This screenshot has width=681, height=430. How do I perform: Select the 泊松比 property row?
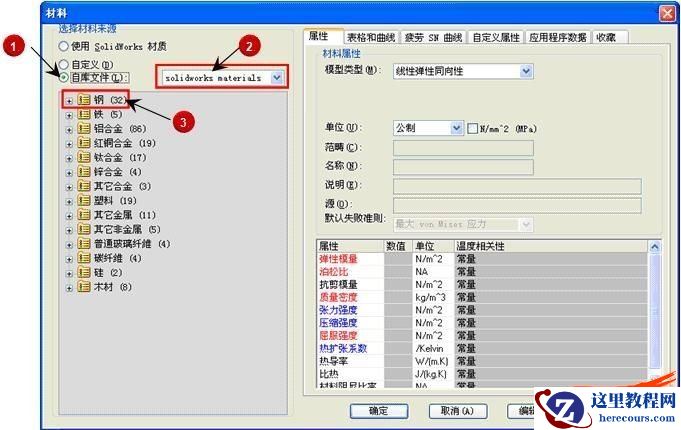pos(483,271)
